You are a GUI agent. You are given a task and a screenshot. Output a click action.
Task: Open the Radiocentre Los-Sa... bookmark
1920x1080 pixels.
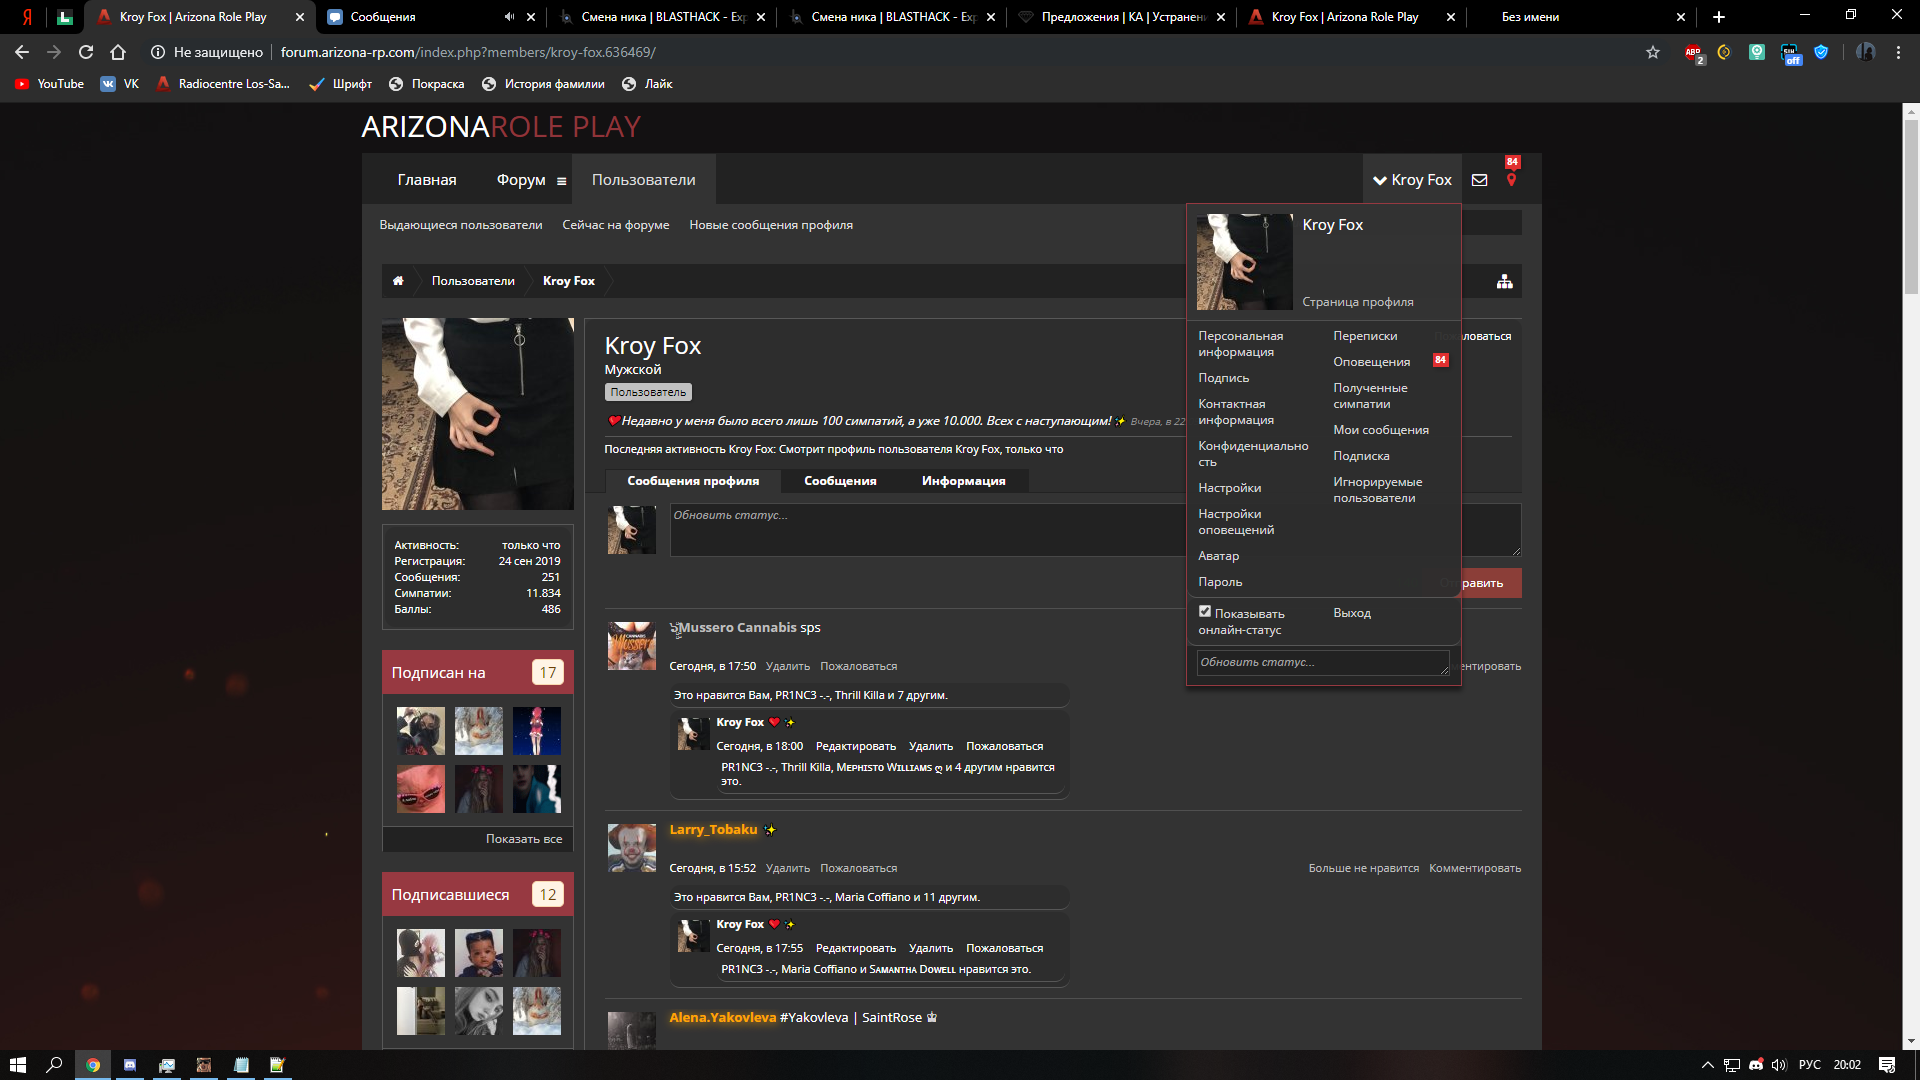[223, 84]
